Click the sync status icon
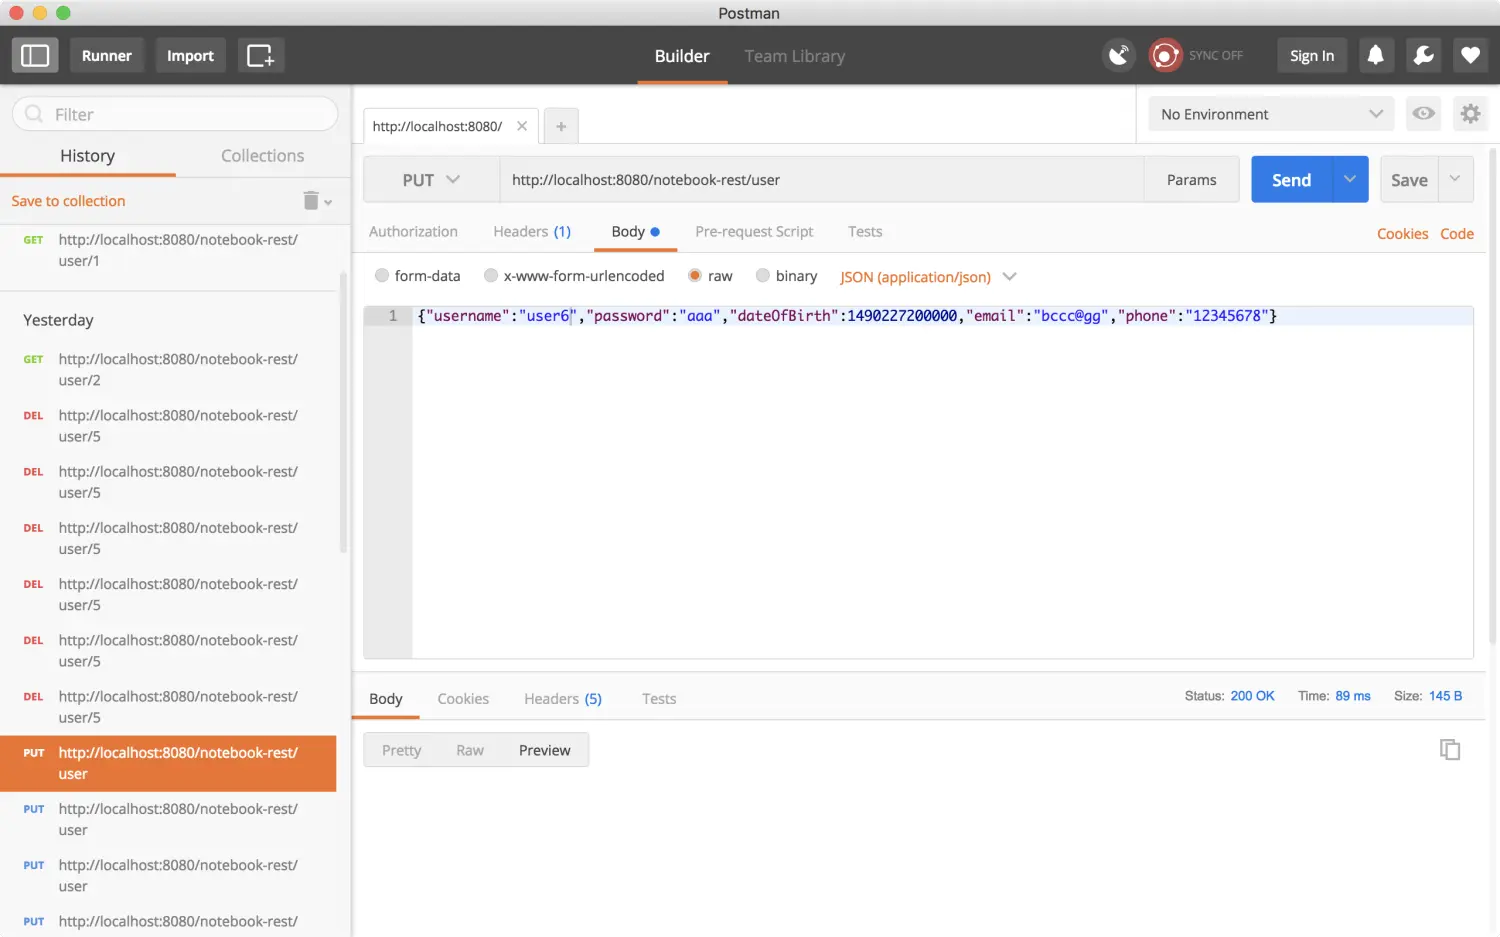Screen dimensions: 1500x937 click(x=1165, y=55)
